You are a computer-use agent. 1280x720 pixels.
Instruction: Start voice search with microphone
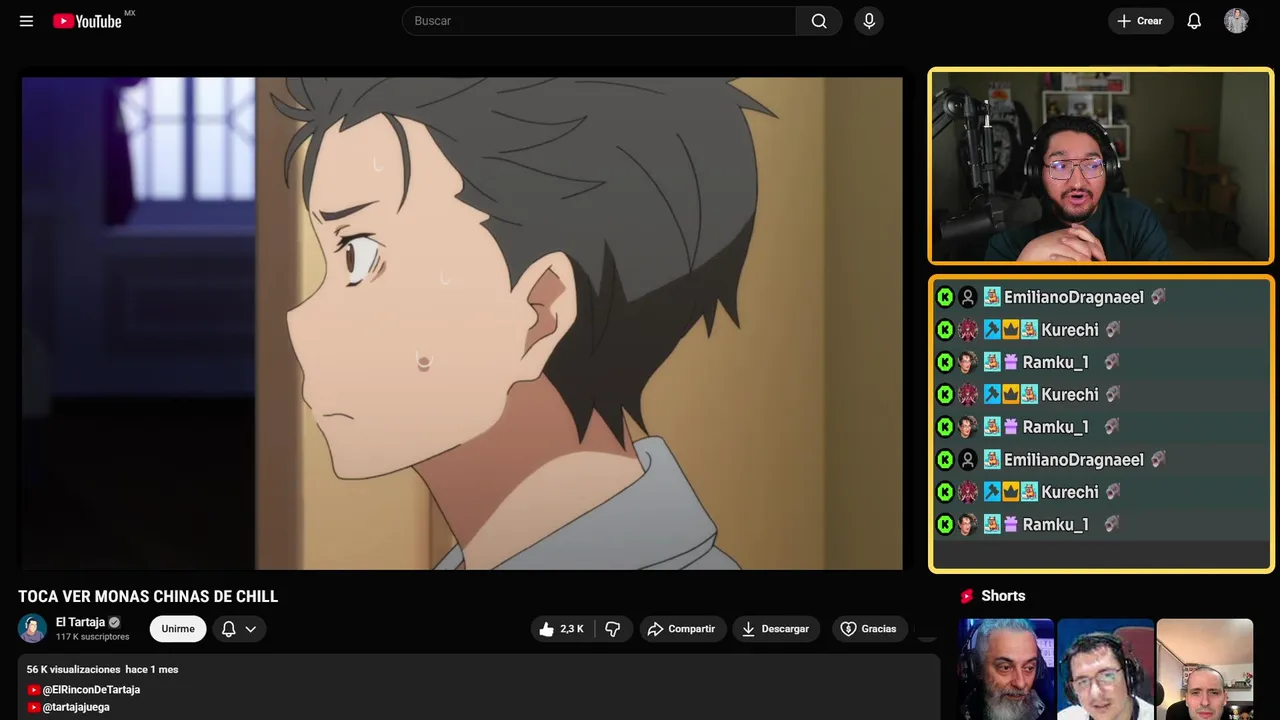coord(869,21)
